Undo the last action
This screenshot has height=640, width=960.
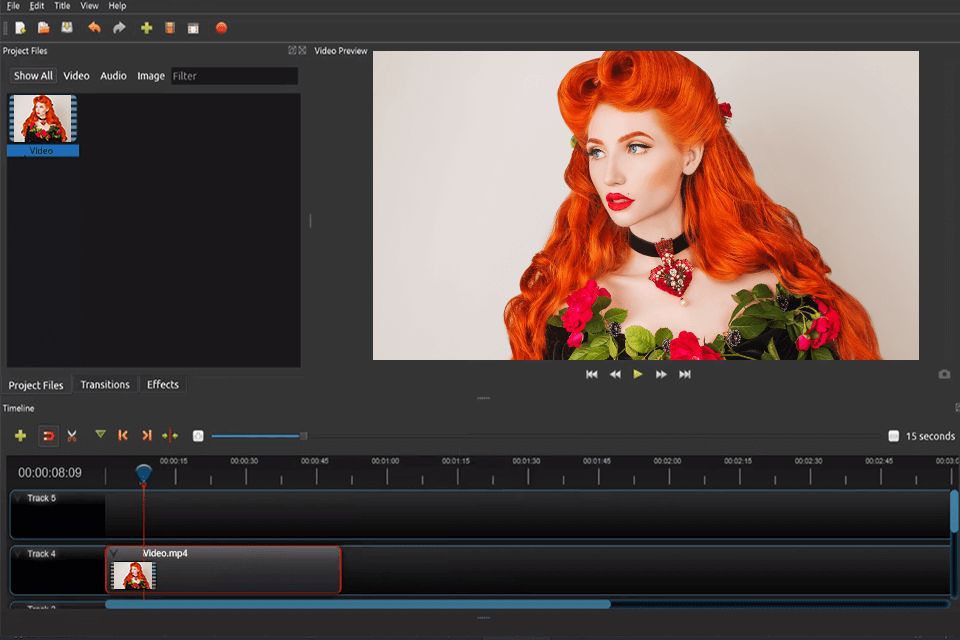[94, 28]
